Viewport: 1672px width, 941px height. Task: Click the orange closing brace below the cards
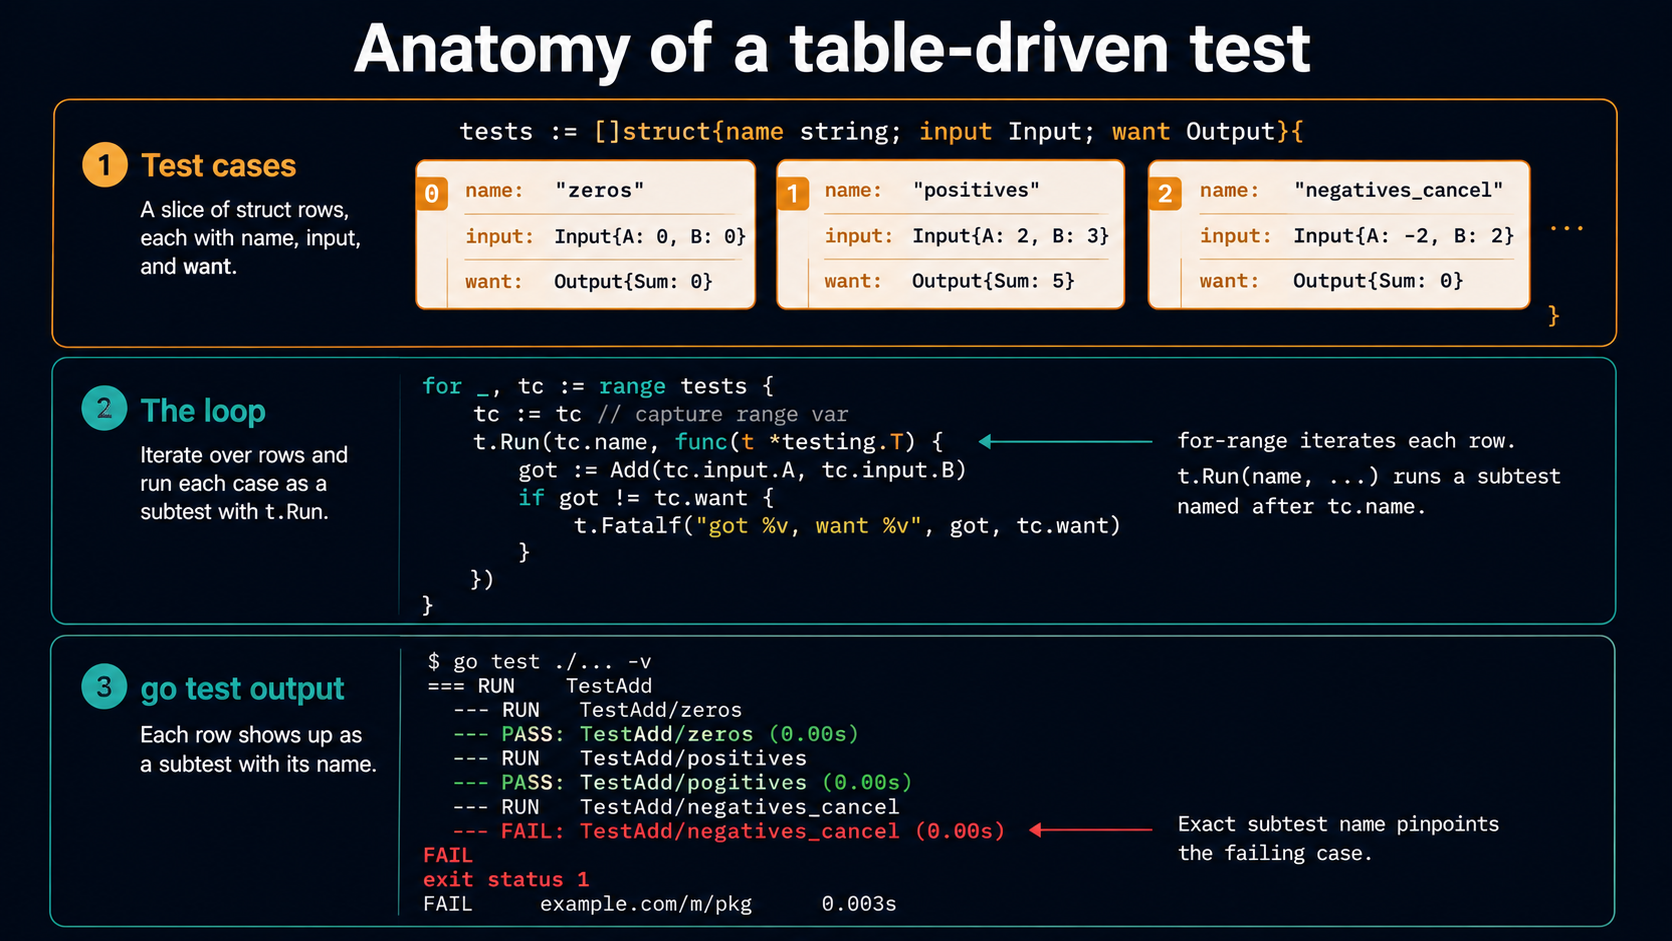point(1553,315)
